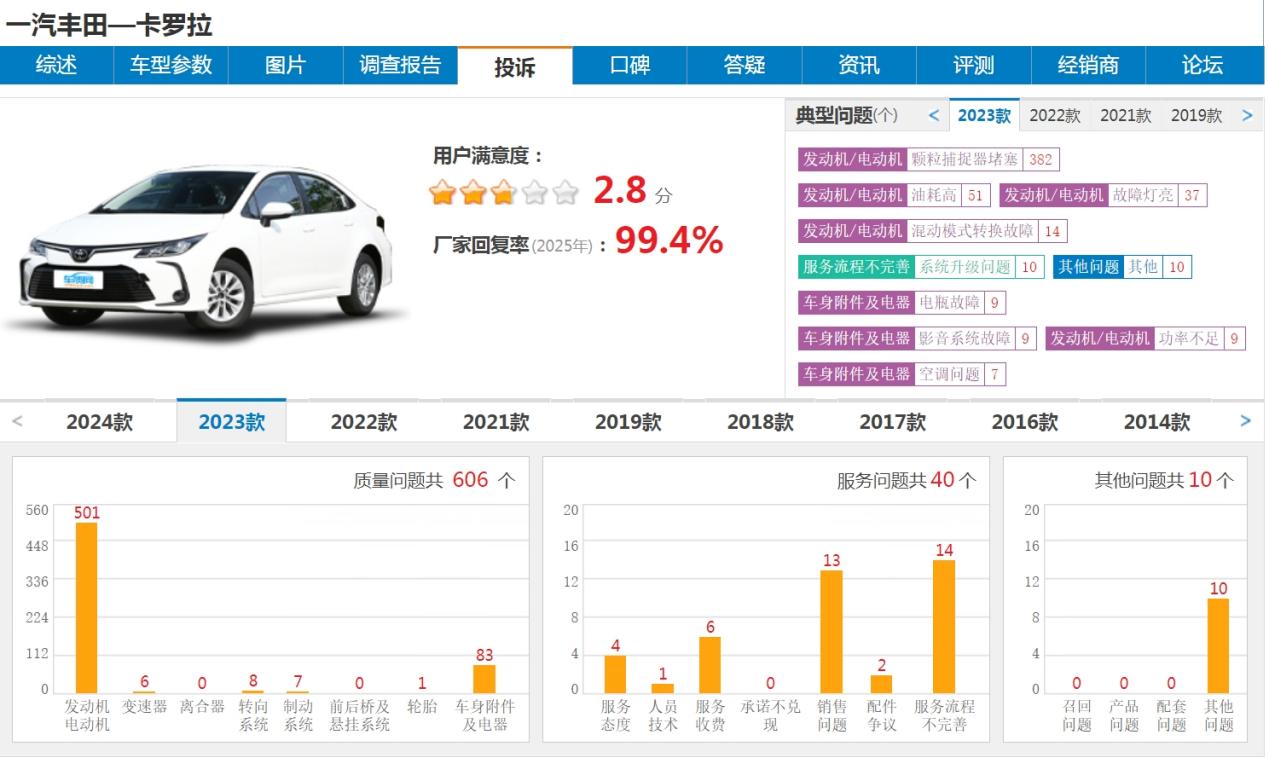Open the 经销商 navigation item
Viewport: 1269px width, 758px height.
click(x=1089, y=66)
